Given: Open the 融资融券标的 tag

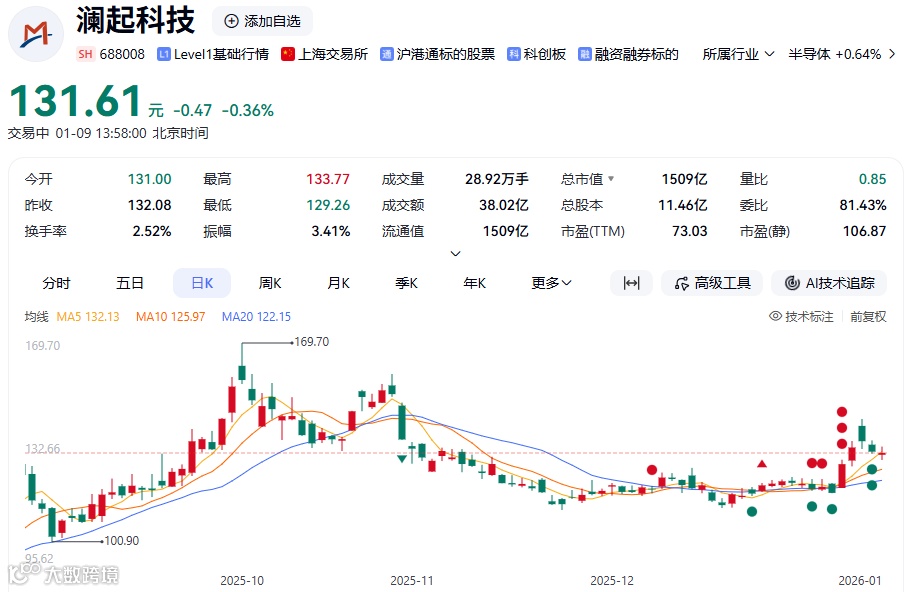Looking at the screenshot, I should 628,54.
